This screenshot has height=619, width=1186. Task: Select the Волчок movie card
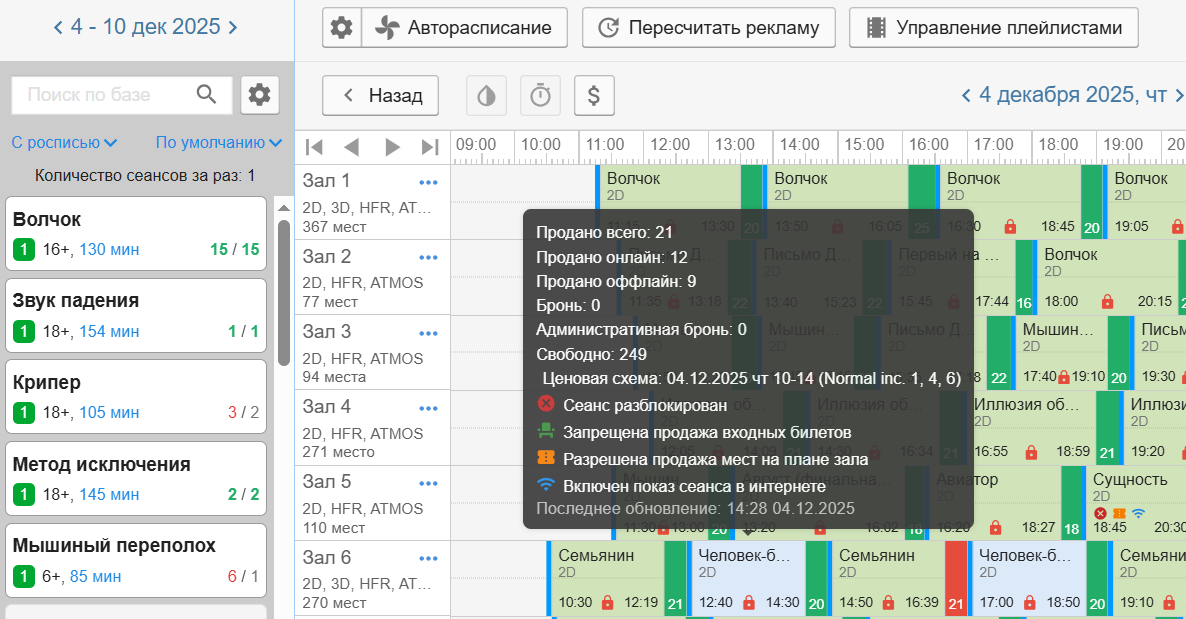136,233
